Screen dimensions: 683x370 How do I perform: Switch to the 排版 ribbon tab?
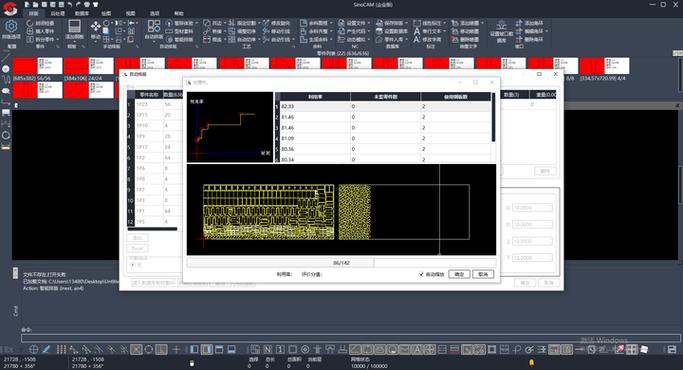33,14
